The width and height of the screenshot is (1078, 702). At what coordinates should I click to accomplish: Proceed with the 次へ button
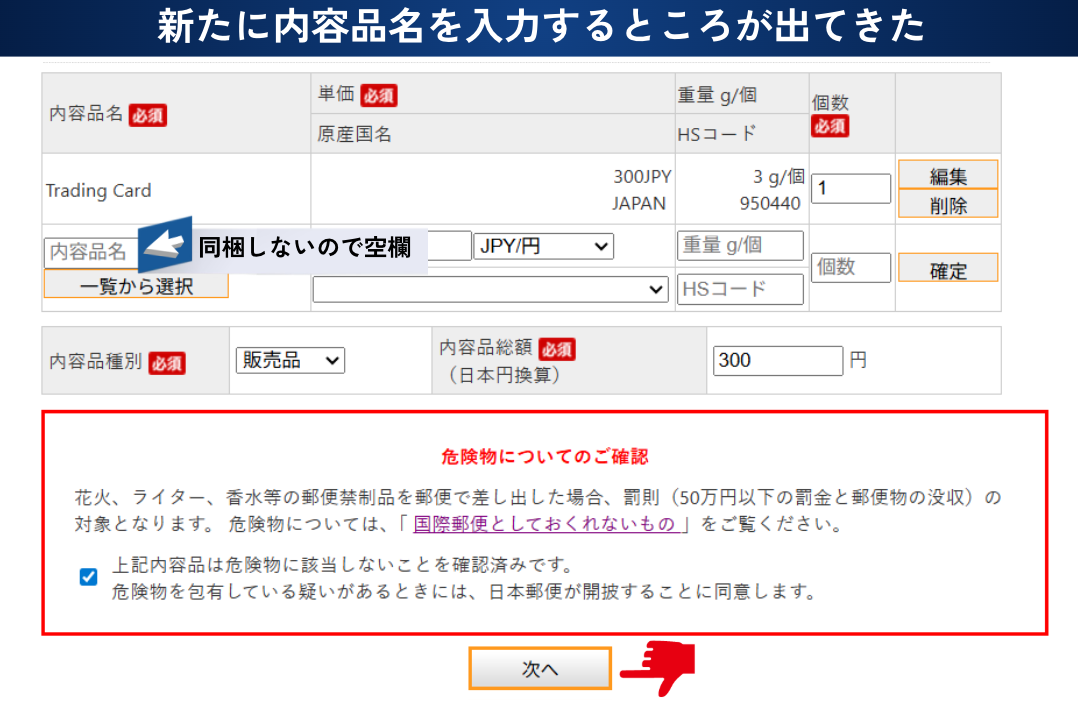540,669
